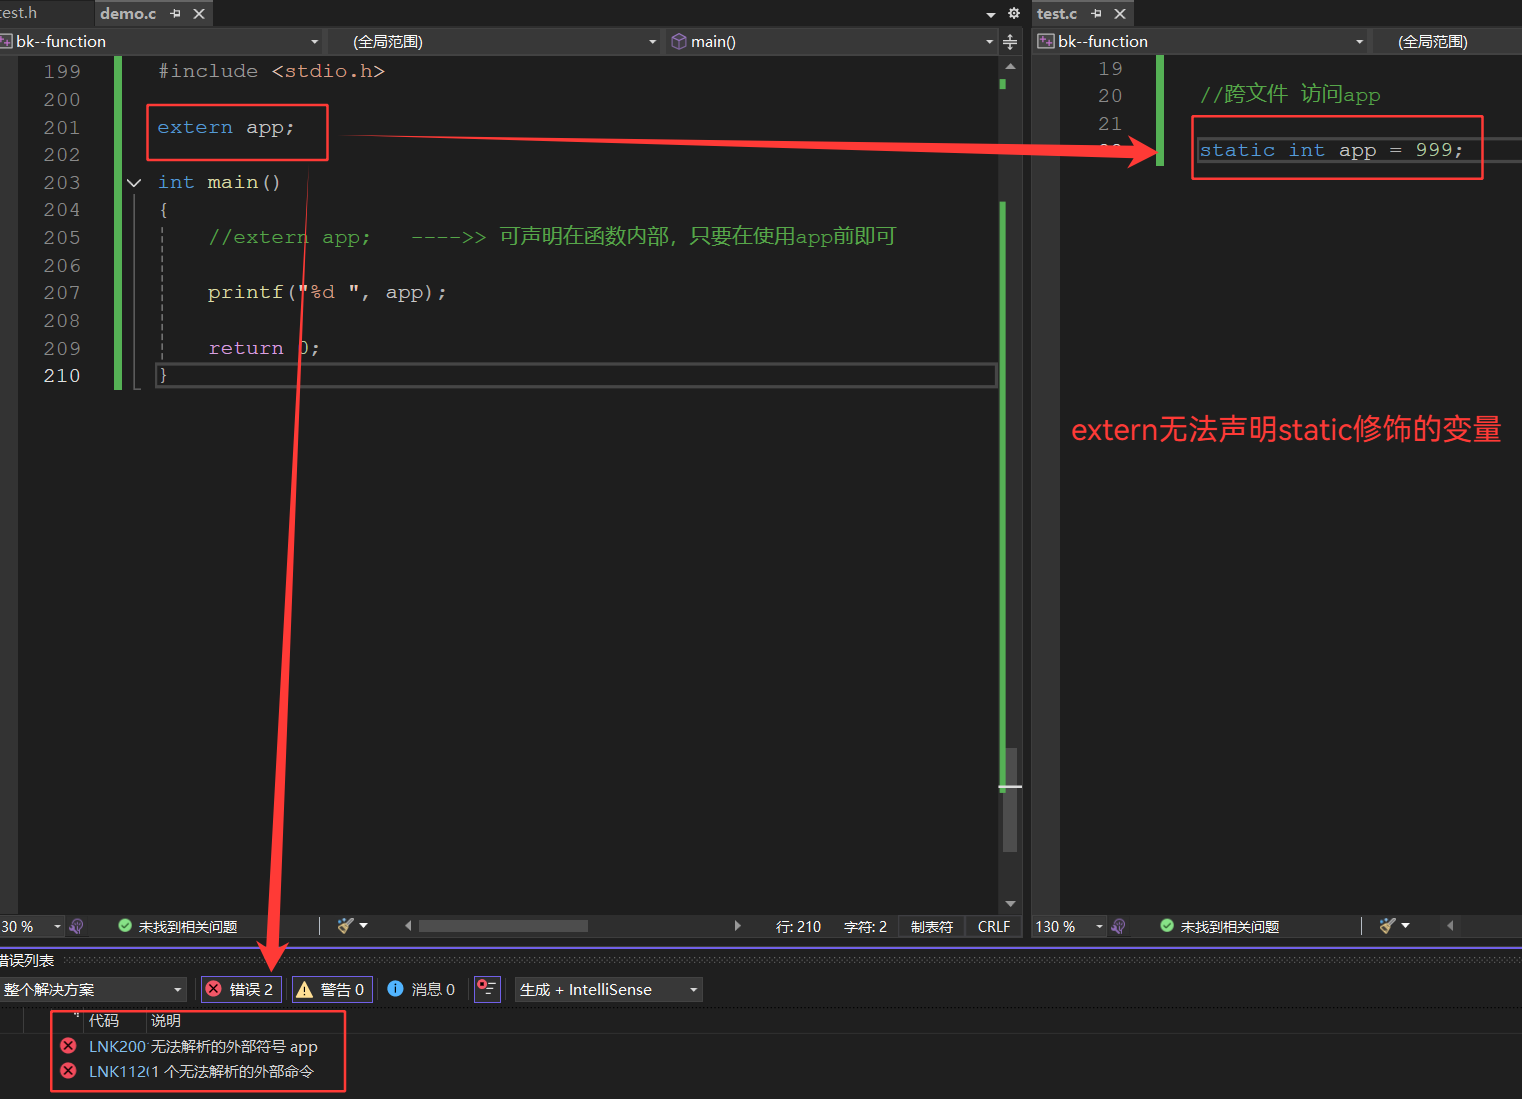Open the global scope dropdown in demo.c
Screen dimensions: 1522x1099
(495, 41)
